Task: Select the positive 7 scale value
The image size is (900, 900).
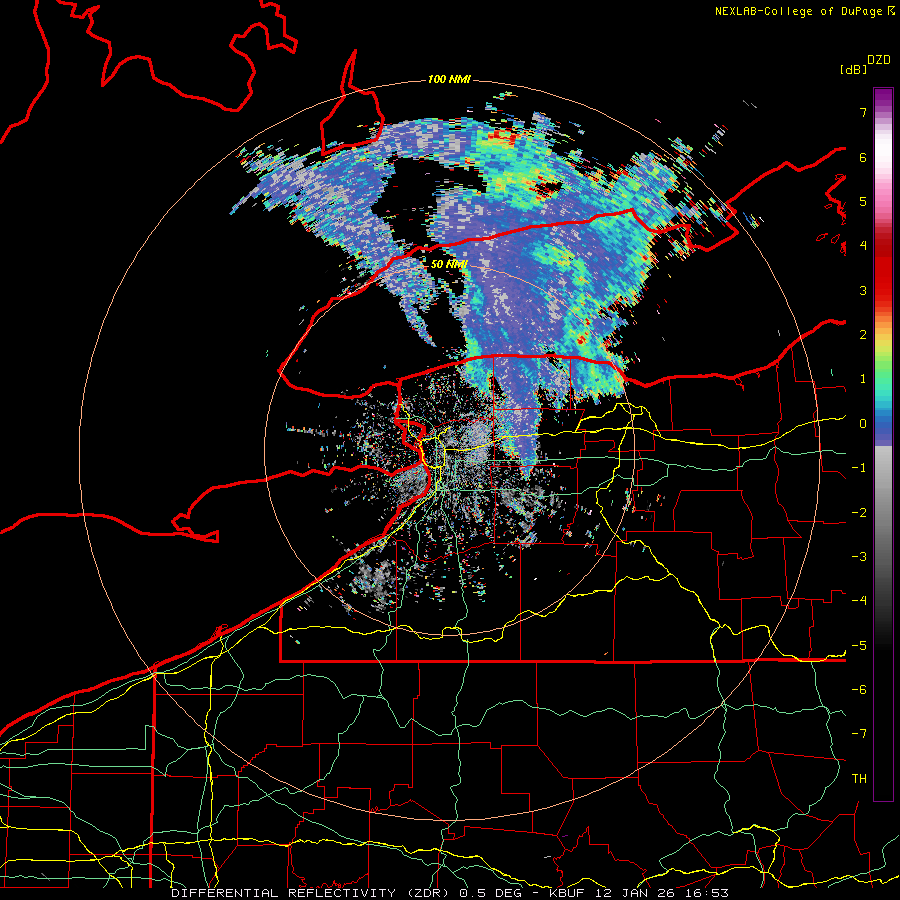Action: pos(863,112)
